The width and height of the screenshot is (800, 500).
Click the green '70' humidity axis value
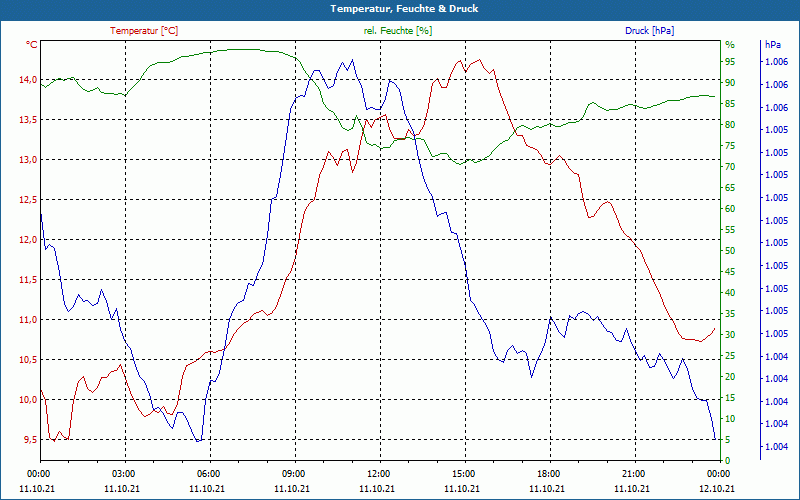click(x=730, y=167)
